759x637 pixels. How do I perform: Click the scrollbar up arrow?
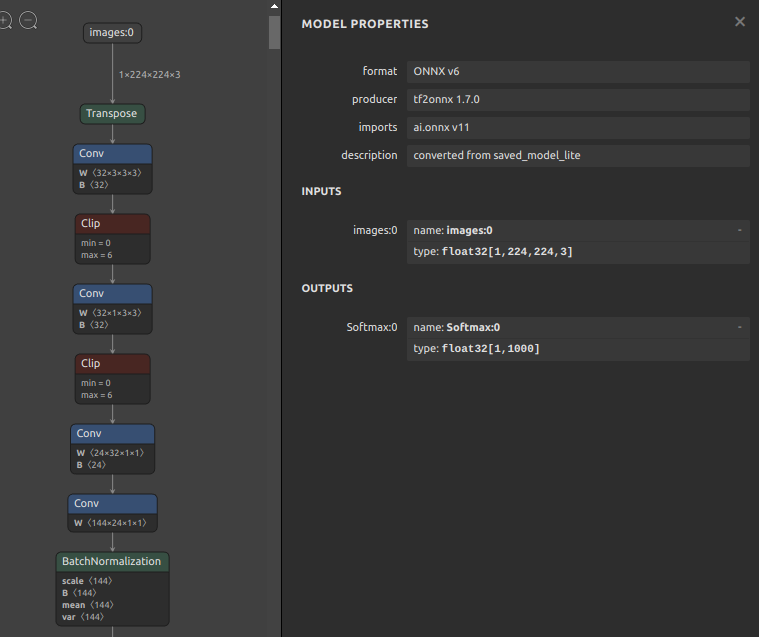pyautogui.click(x=274, y=6)
